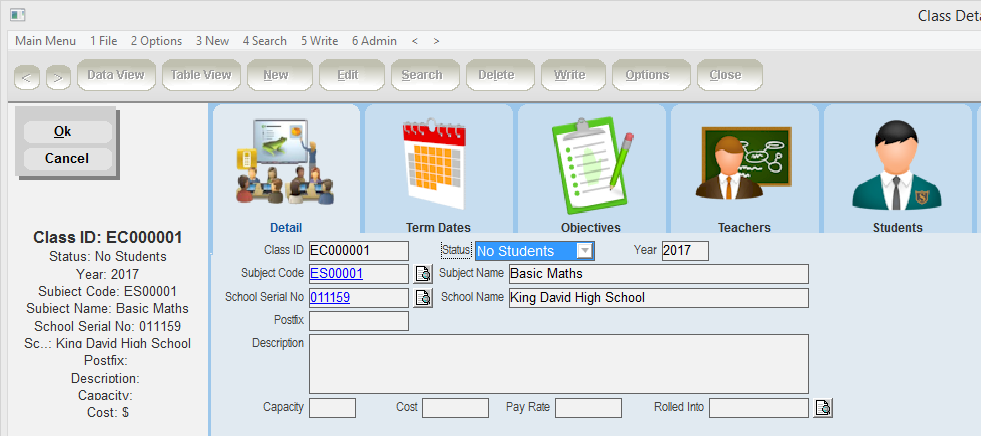Image resolution: width=981 pixels, height=436 pixels.
Task: Open the 5 Write menu
Action: (x=319, y=41)
